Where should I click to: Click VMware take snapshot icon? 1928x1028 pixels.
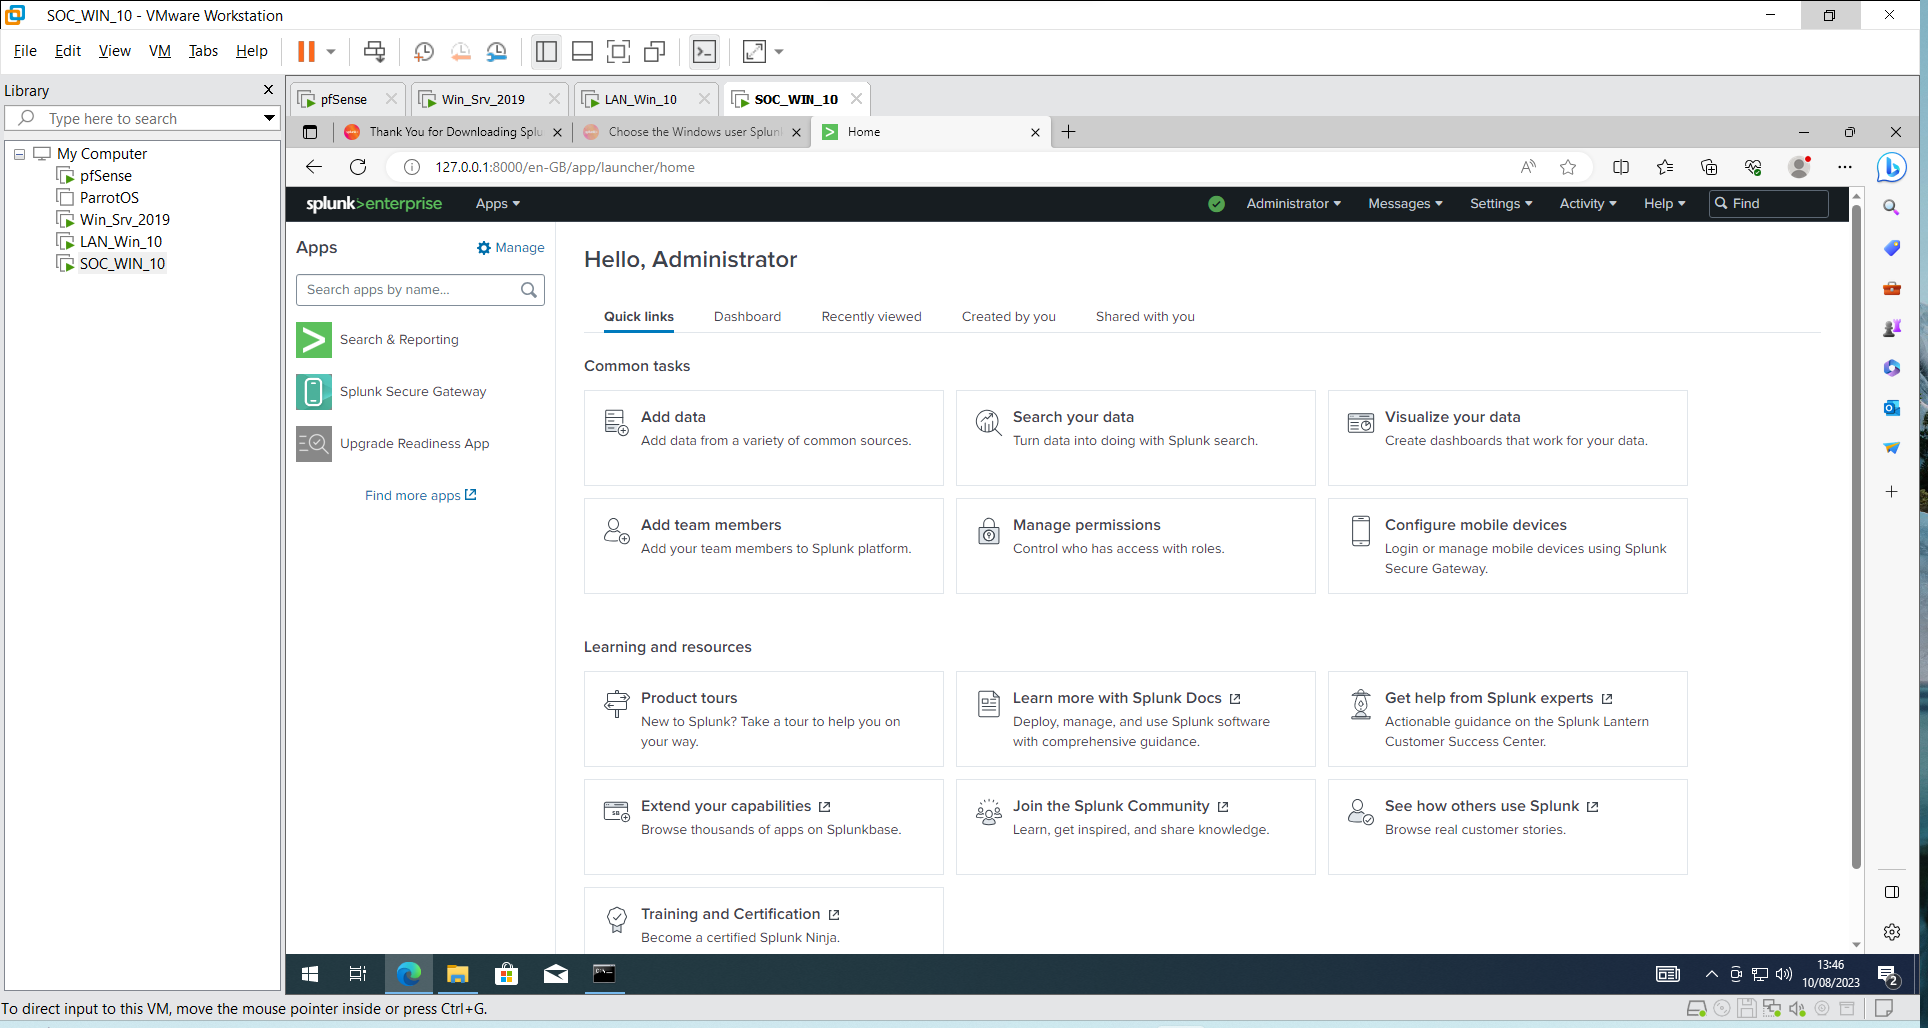click(424, 52)
